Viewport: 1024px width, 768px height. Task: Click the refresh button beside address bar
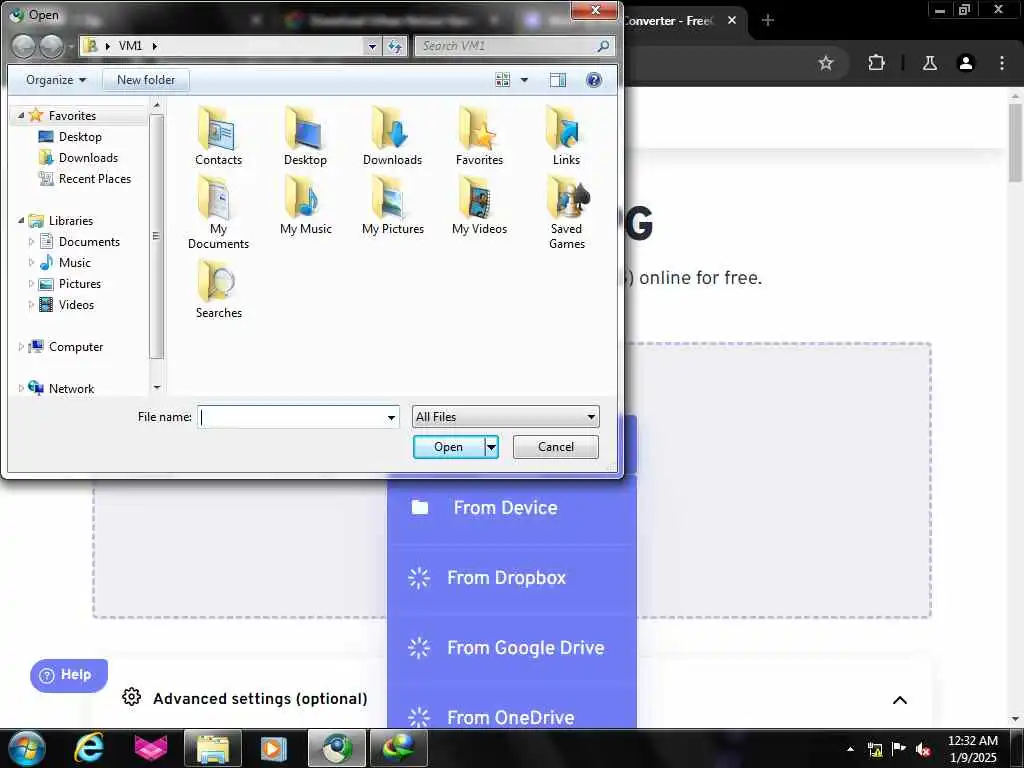pos(394,46)
